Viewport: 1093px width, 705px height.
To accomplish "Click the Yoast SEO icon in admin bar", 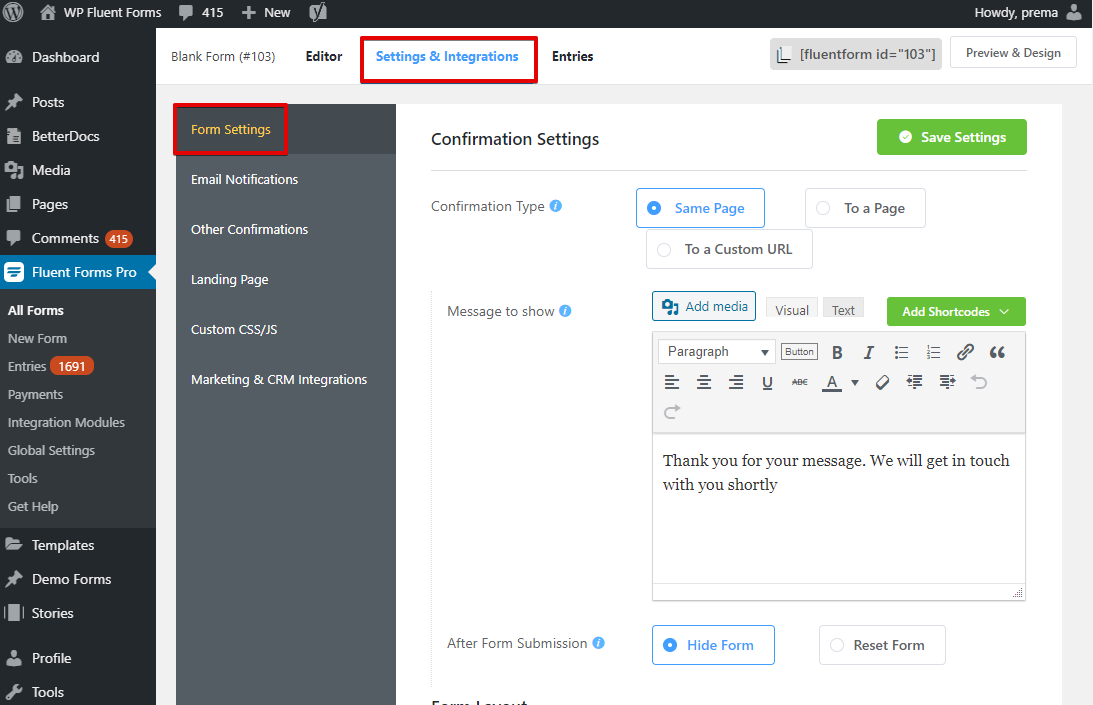I will point(318,12).
